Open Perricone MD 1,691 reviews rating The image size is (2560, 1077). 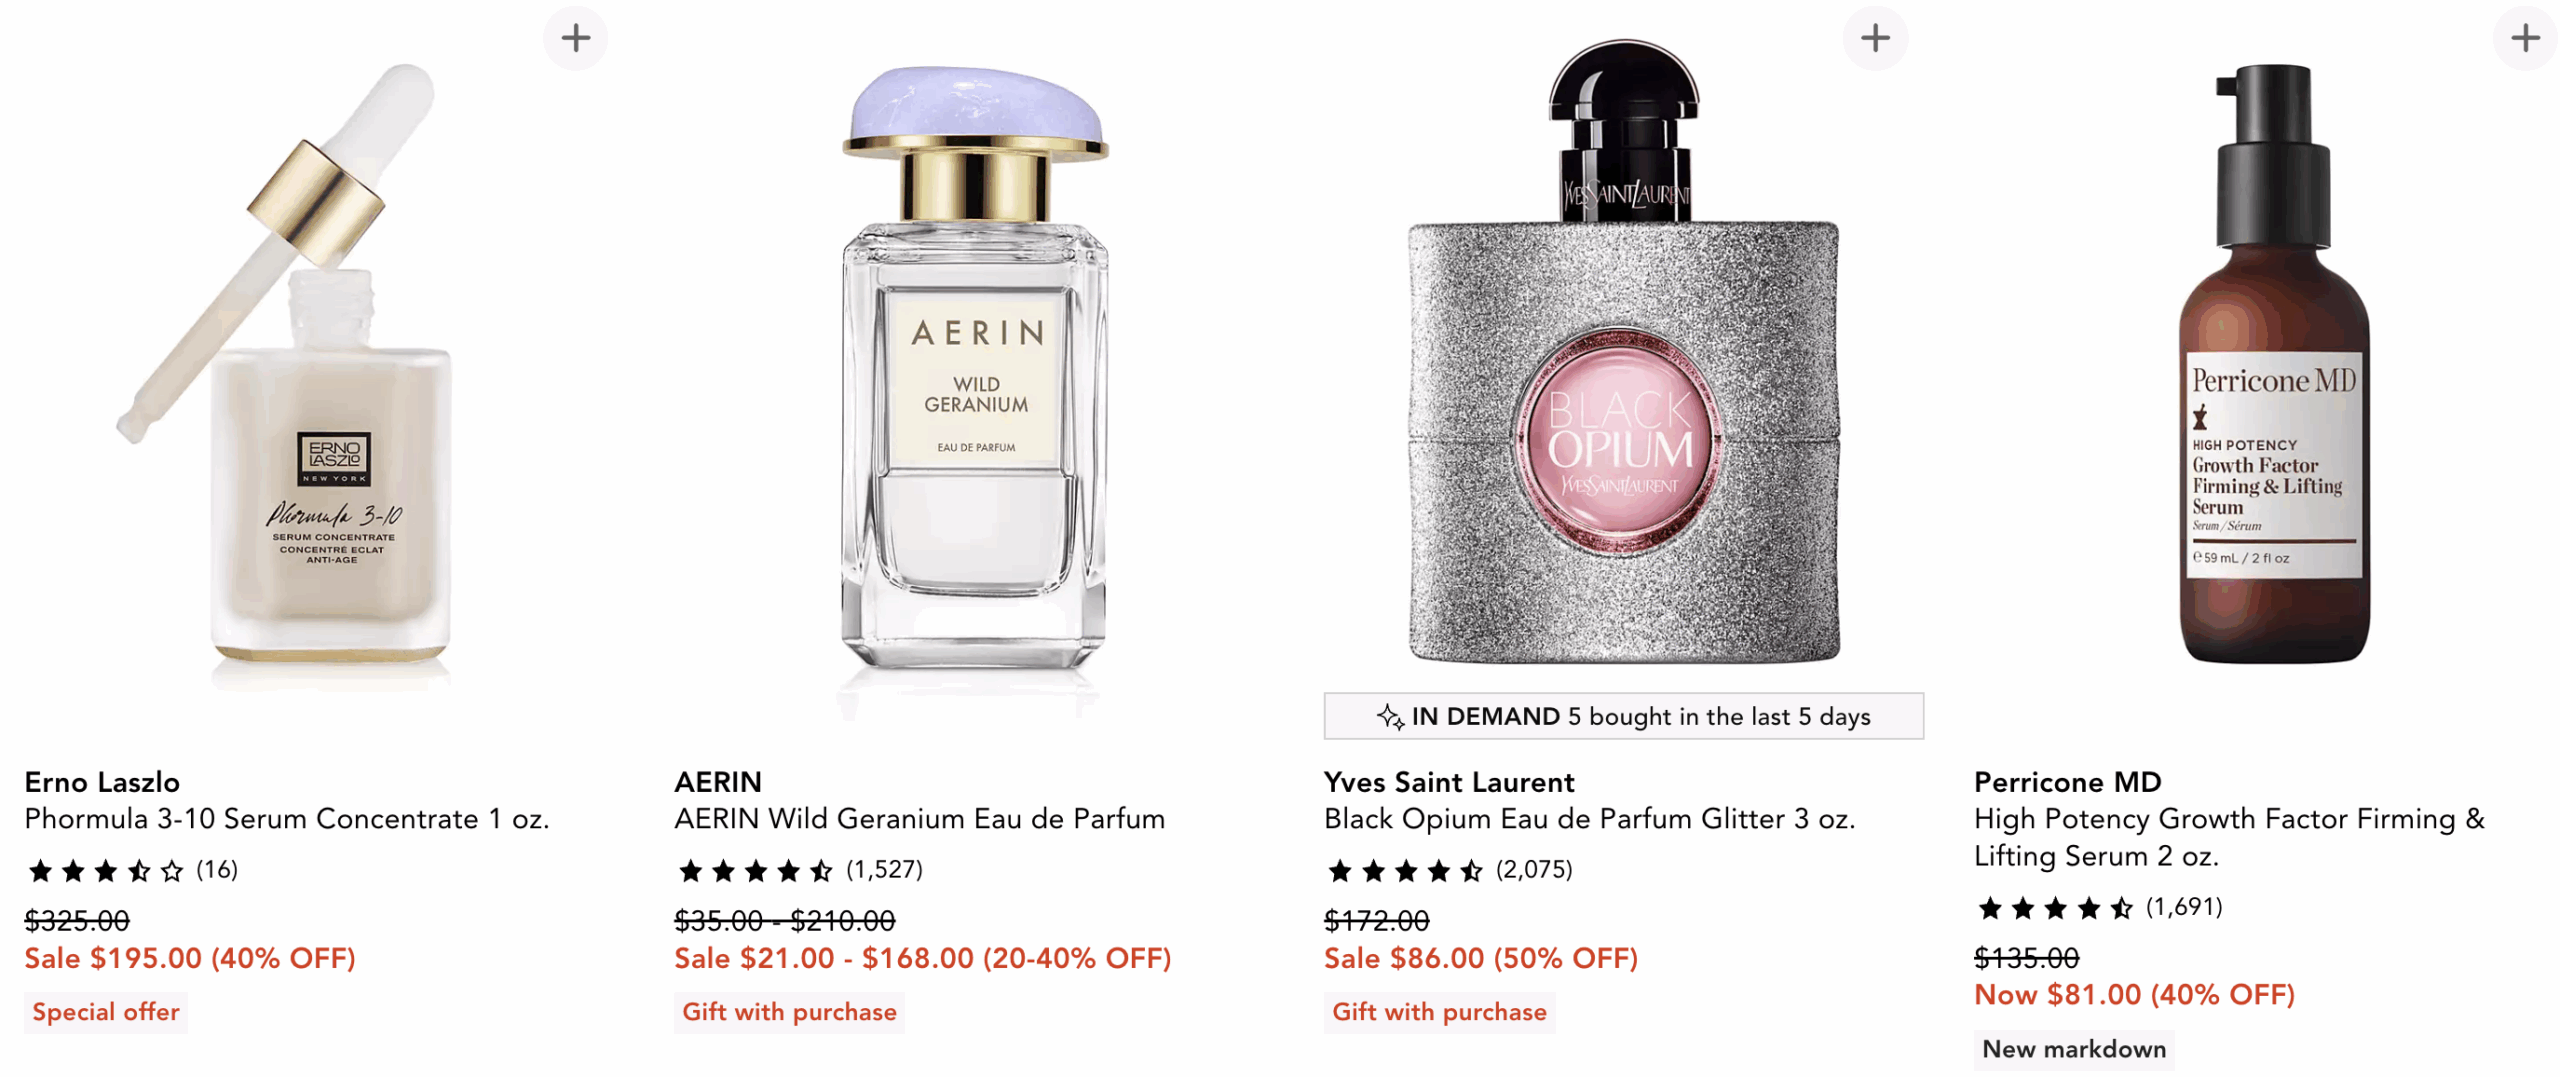click(x=2099, y=907)
